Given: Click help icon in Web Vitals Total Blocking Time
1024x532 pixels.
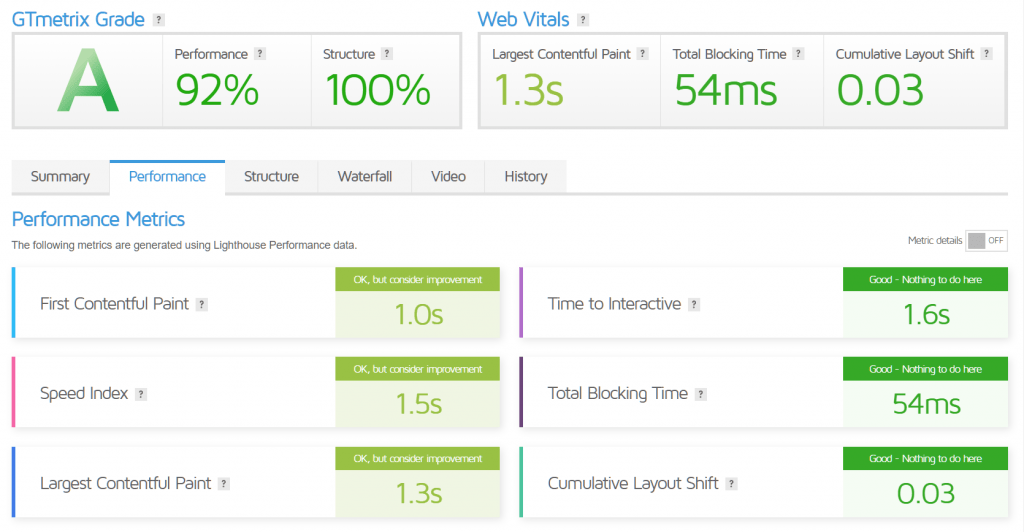Looking at the screenshot, I should [x=799, y=54].
